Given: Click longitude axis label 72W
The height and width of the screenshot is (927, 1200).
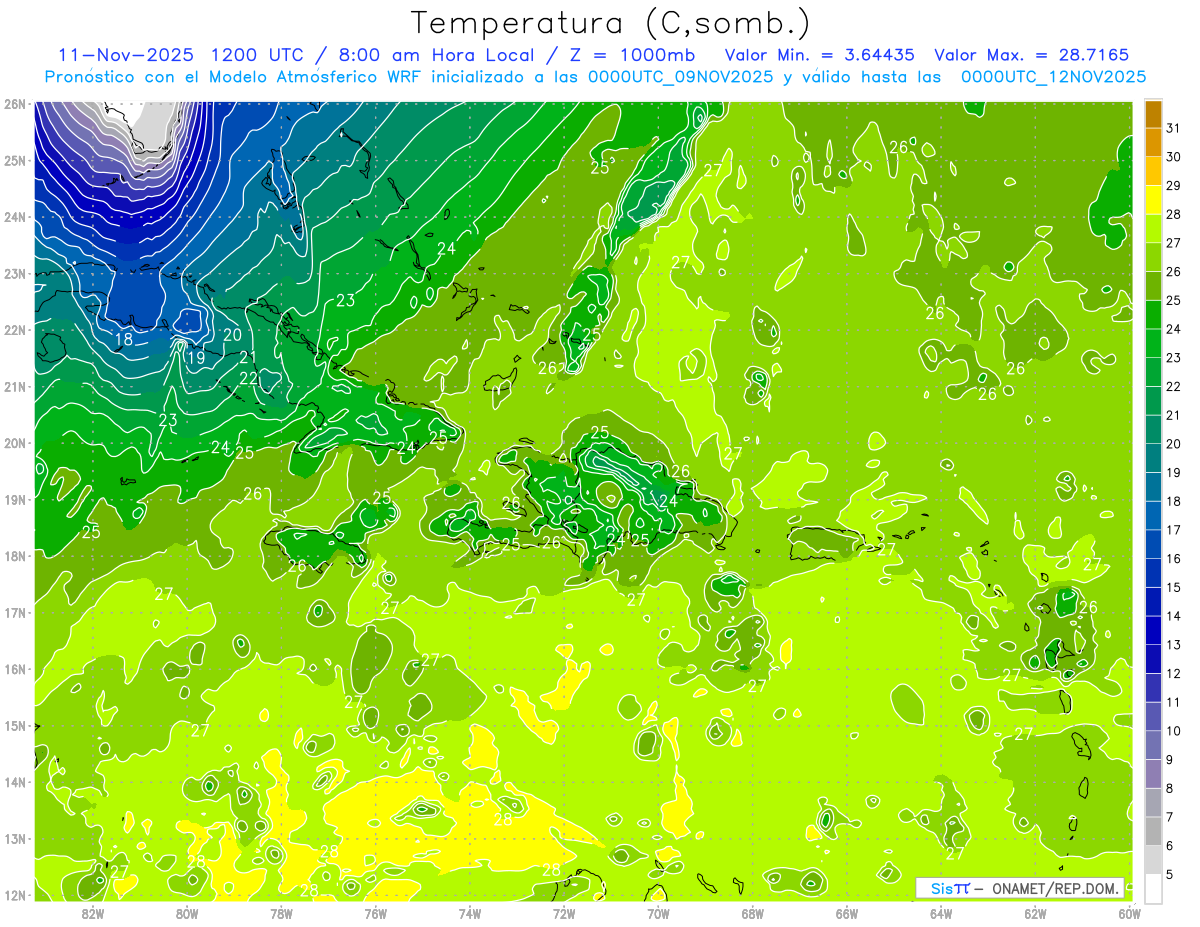Looking at the screenshot, I should [564, 913].
